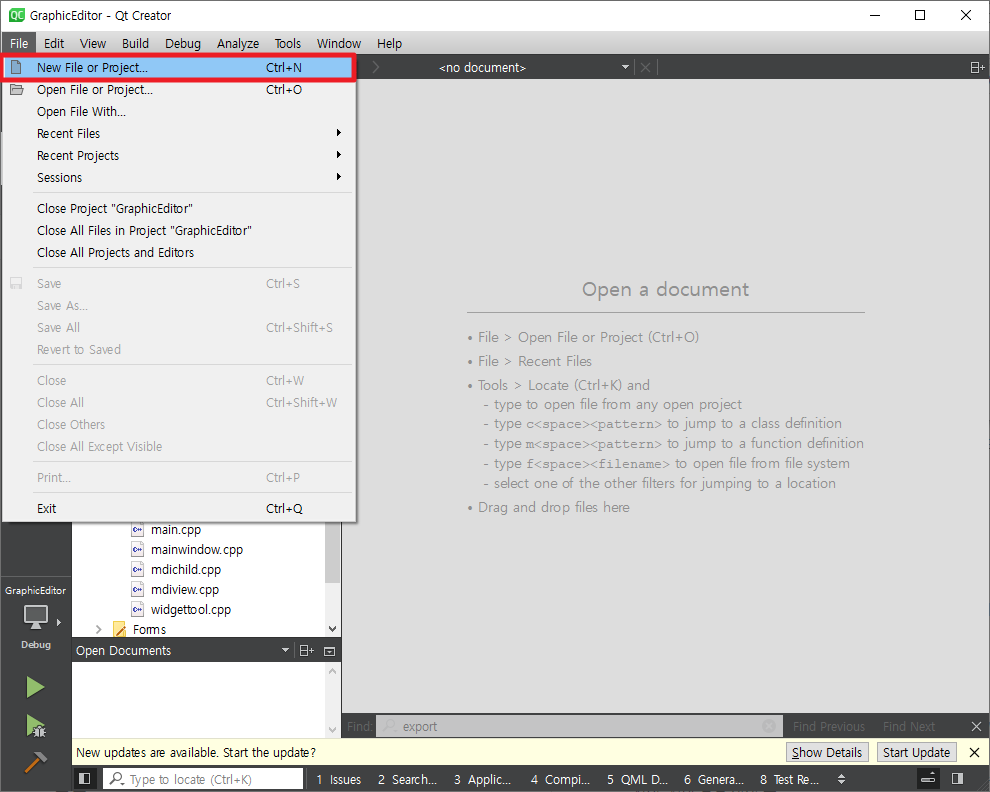Click the Start Update button
Image resolution: width=990 pixels, height=792 pixels.
(x=916, y=752)
